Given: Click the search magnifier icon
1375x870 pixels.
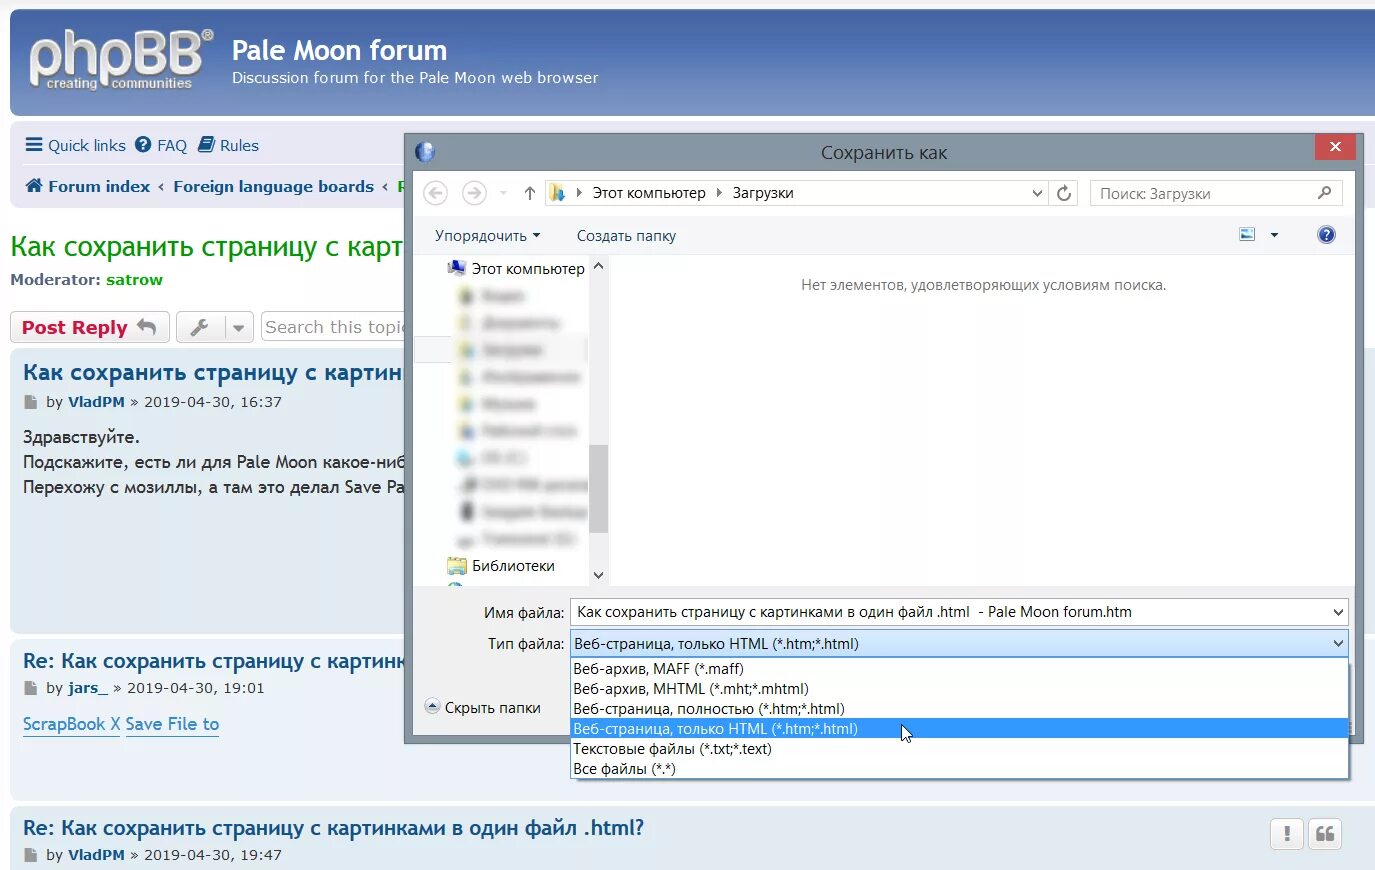Looking at the screenshot, I should [1325, 193].
